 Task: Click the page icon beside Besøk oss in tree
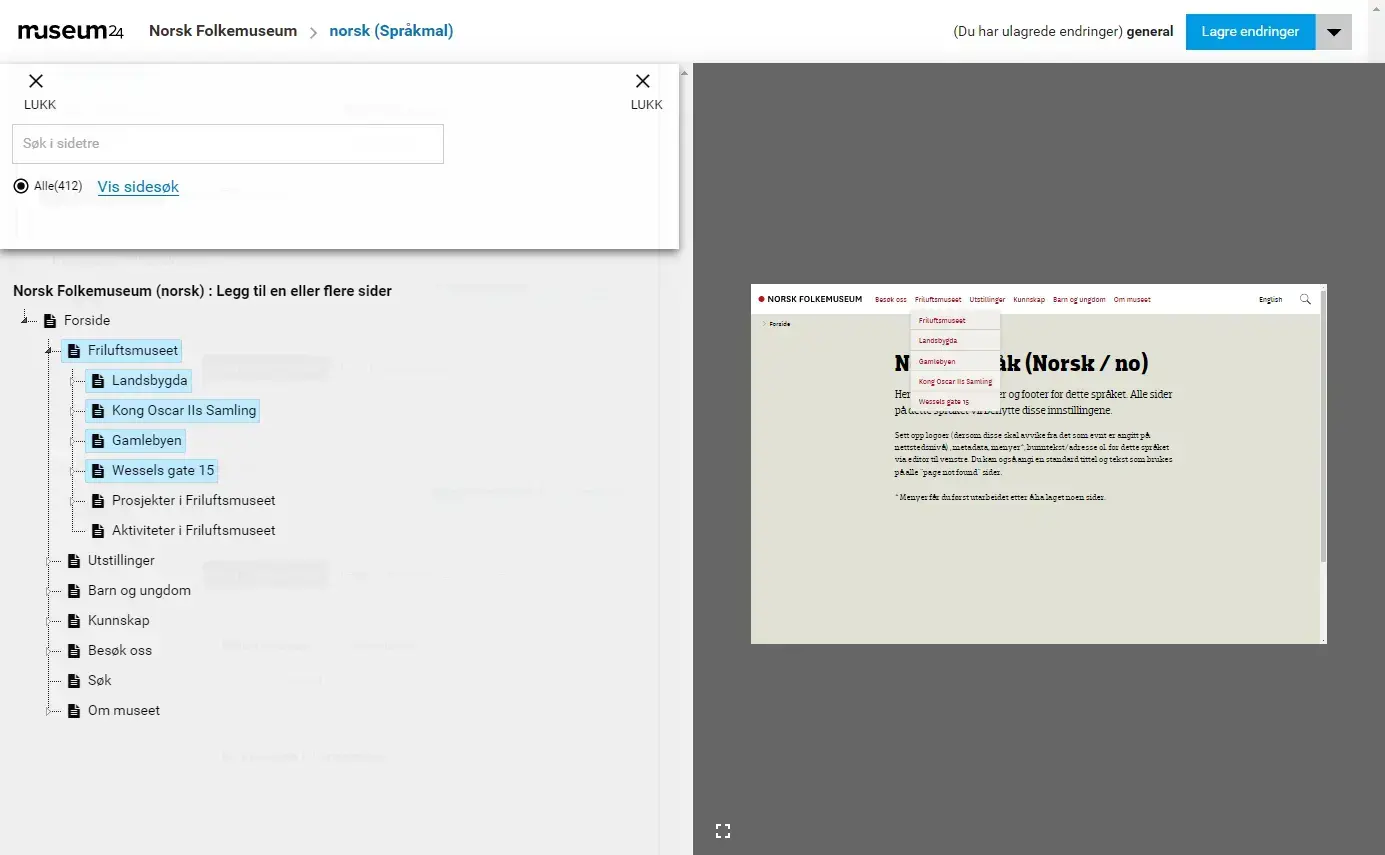click(x=74, y=651)
